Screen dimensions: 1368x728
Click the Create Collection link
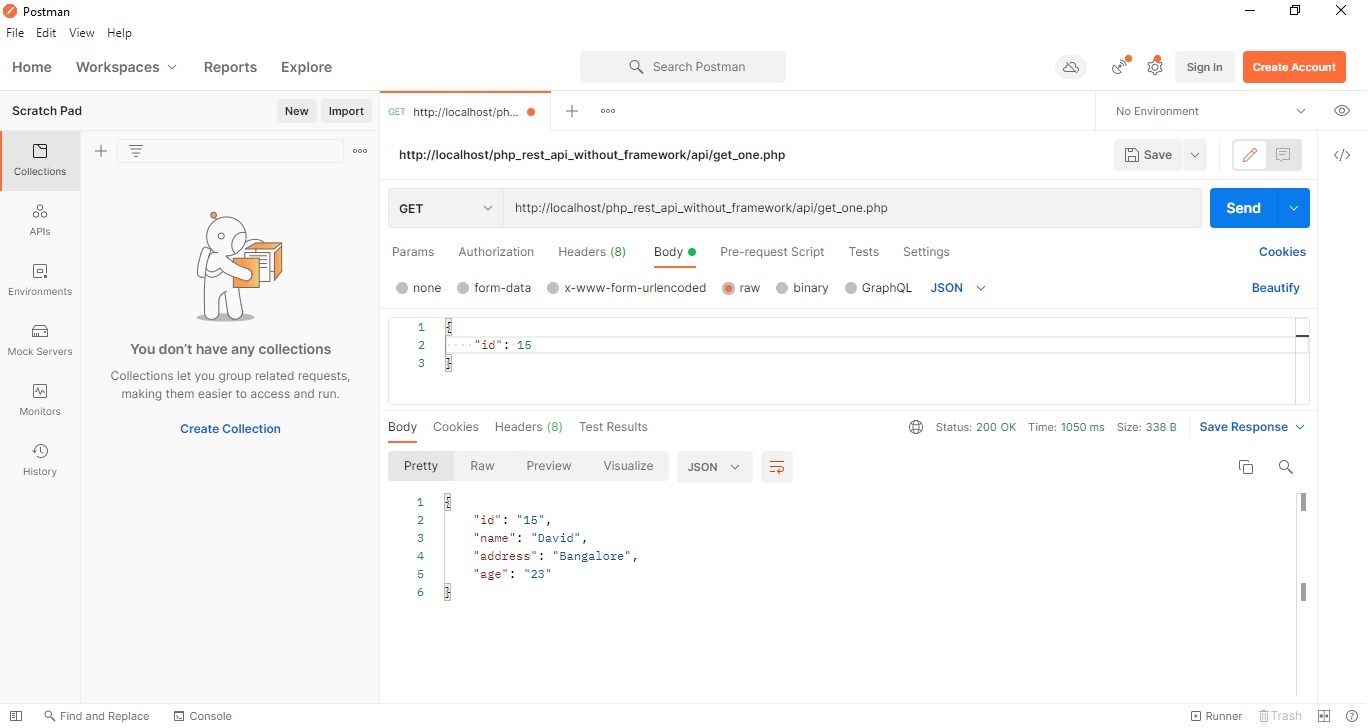point(230,429)
